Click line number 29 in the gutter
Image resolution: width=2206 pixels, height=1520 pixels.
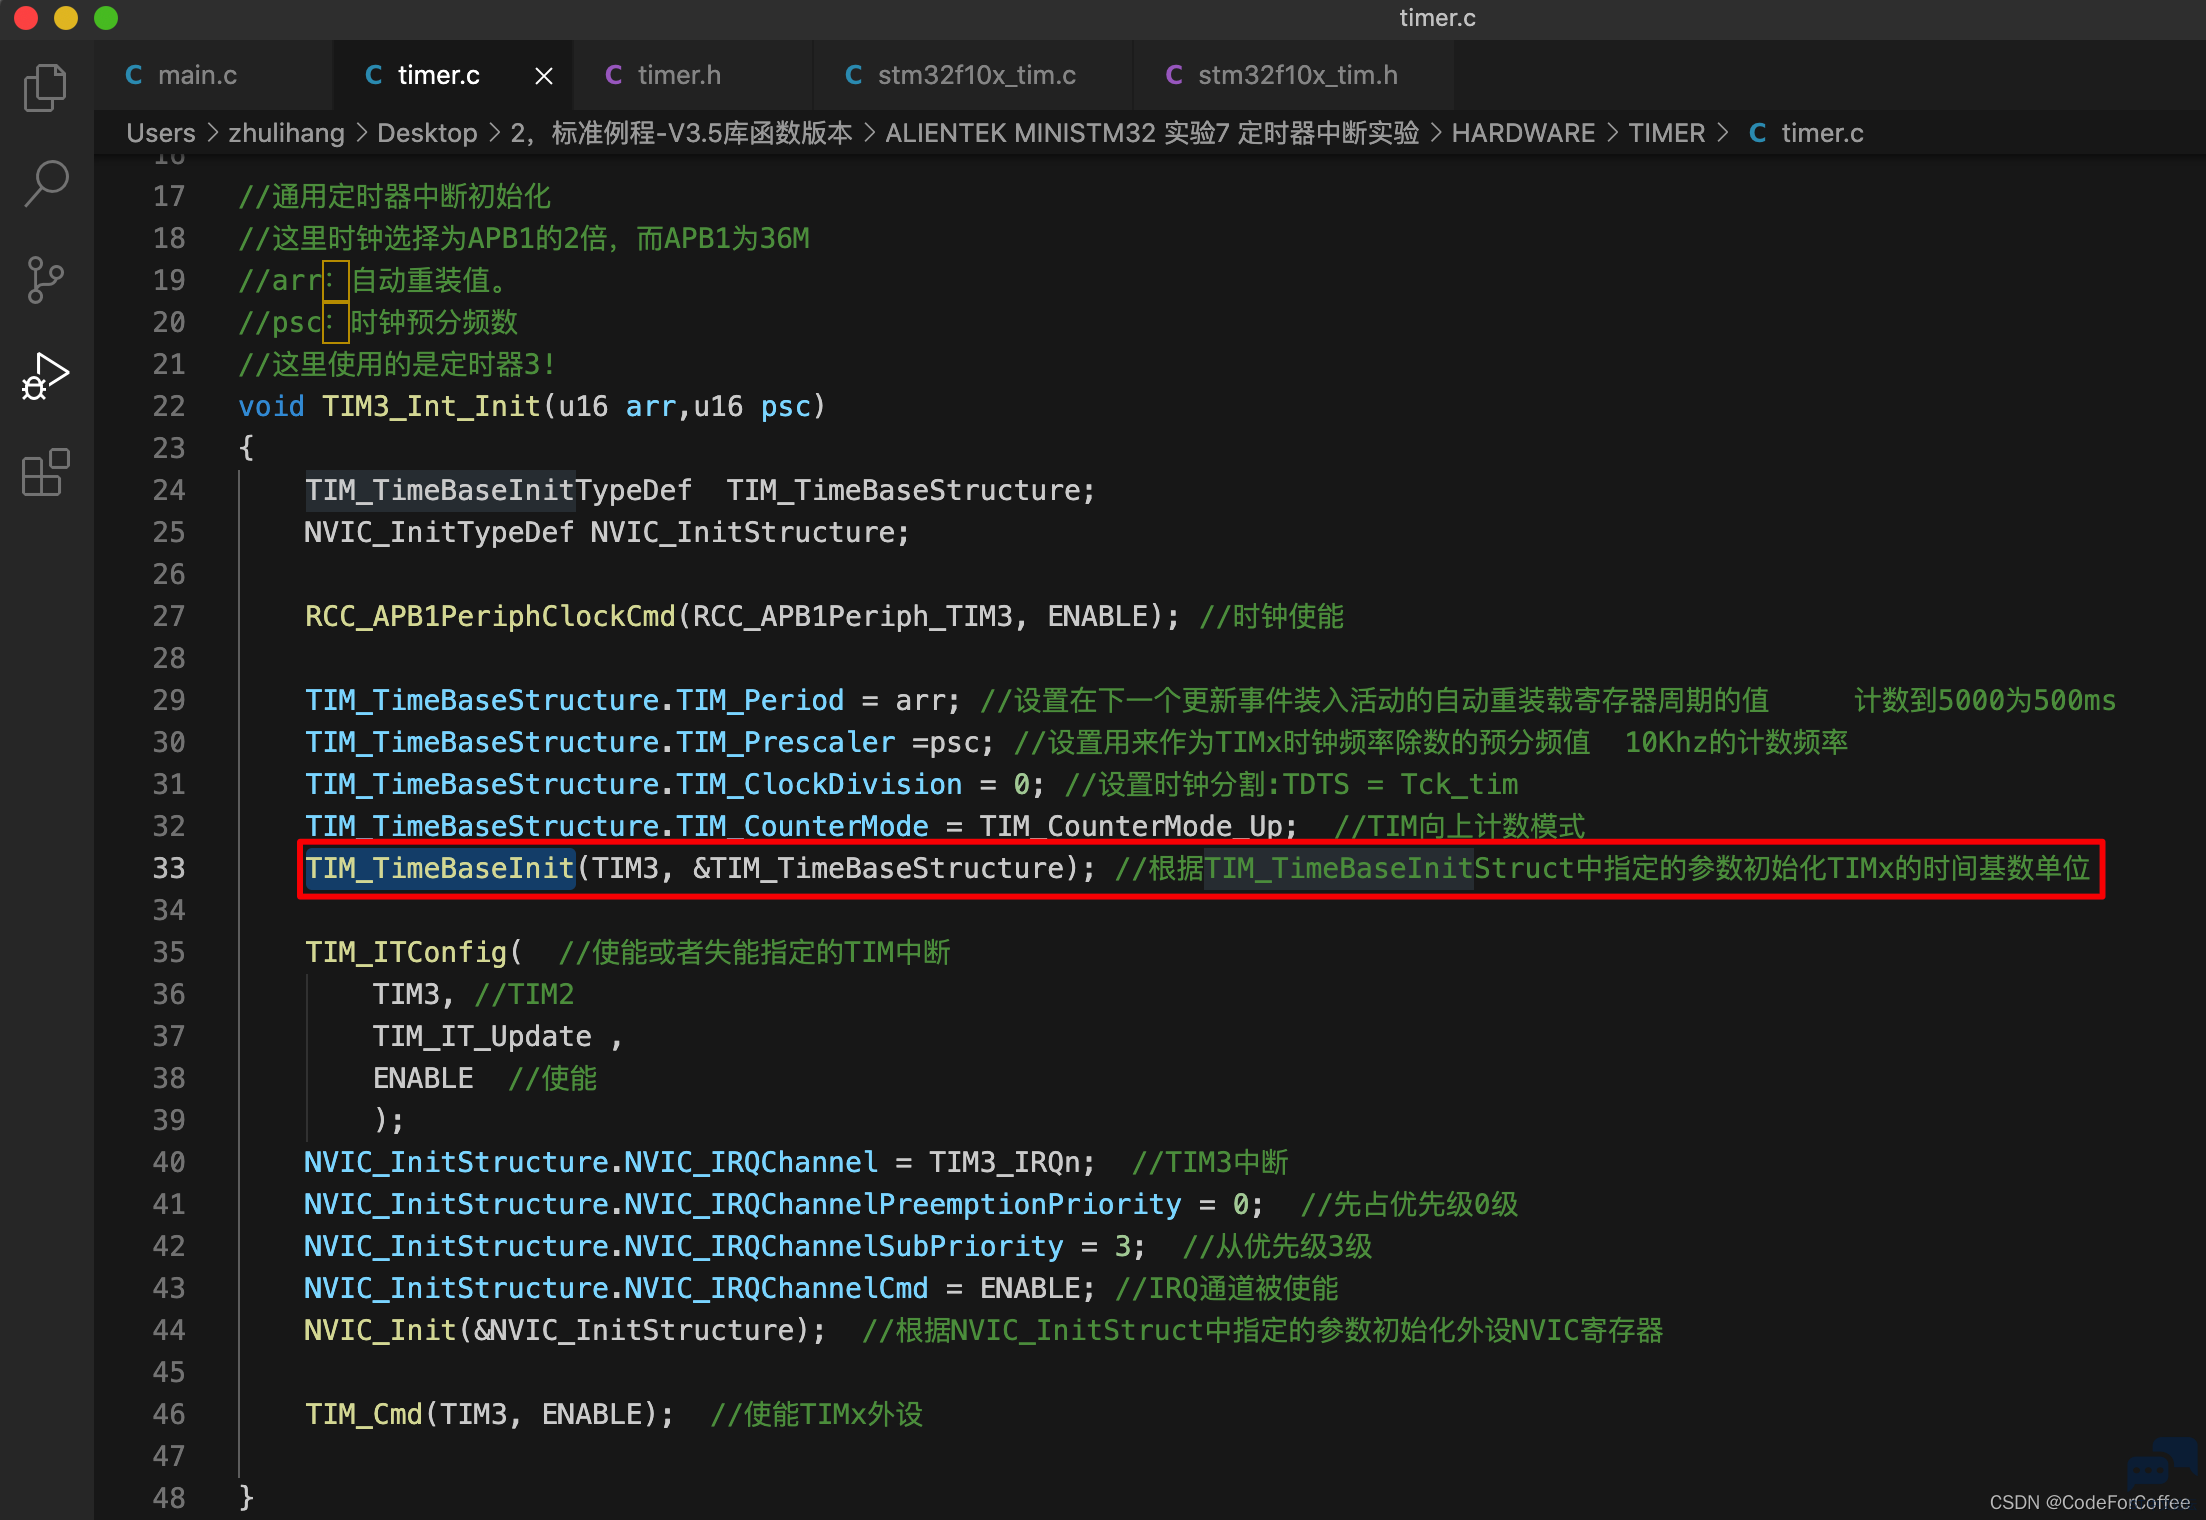coord(169,700)
